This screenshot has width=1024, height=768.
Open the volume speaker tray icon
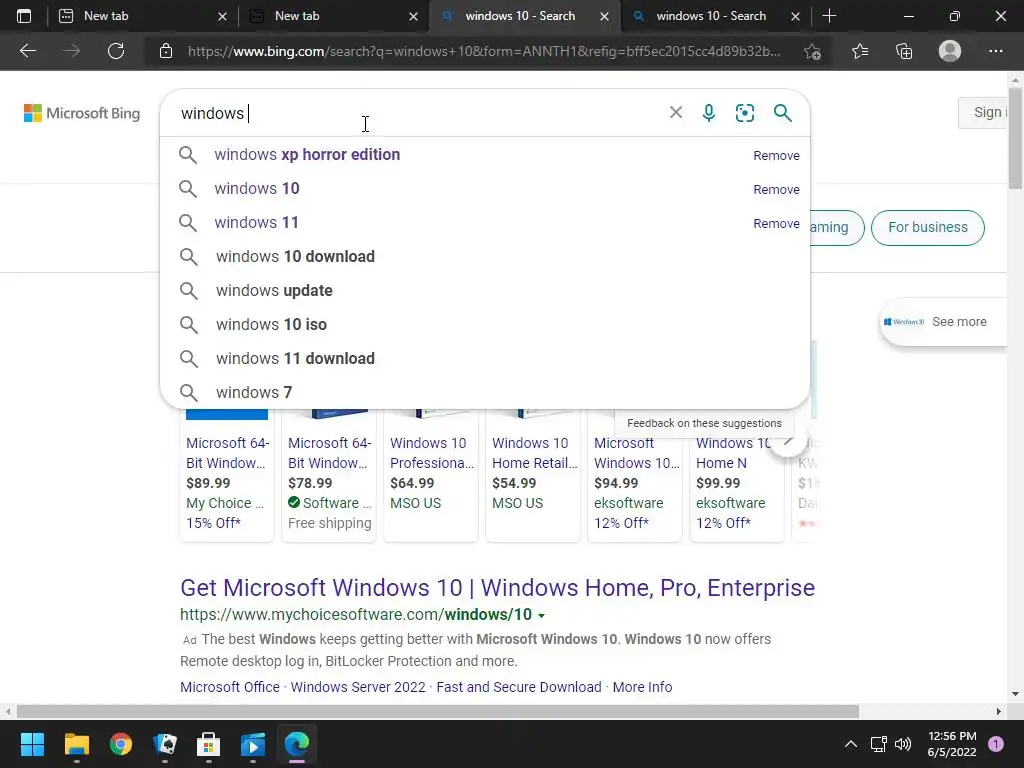pos(903,744)
